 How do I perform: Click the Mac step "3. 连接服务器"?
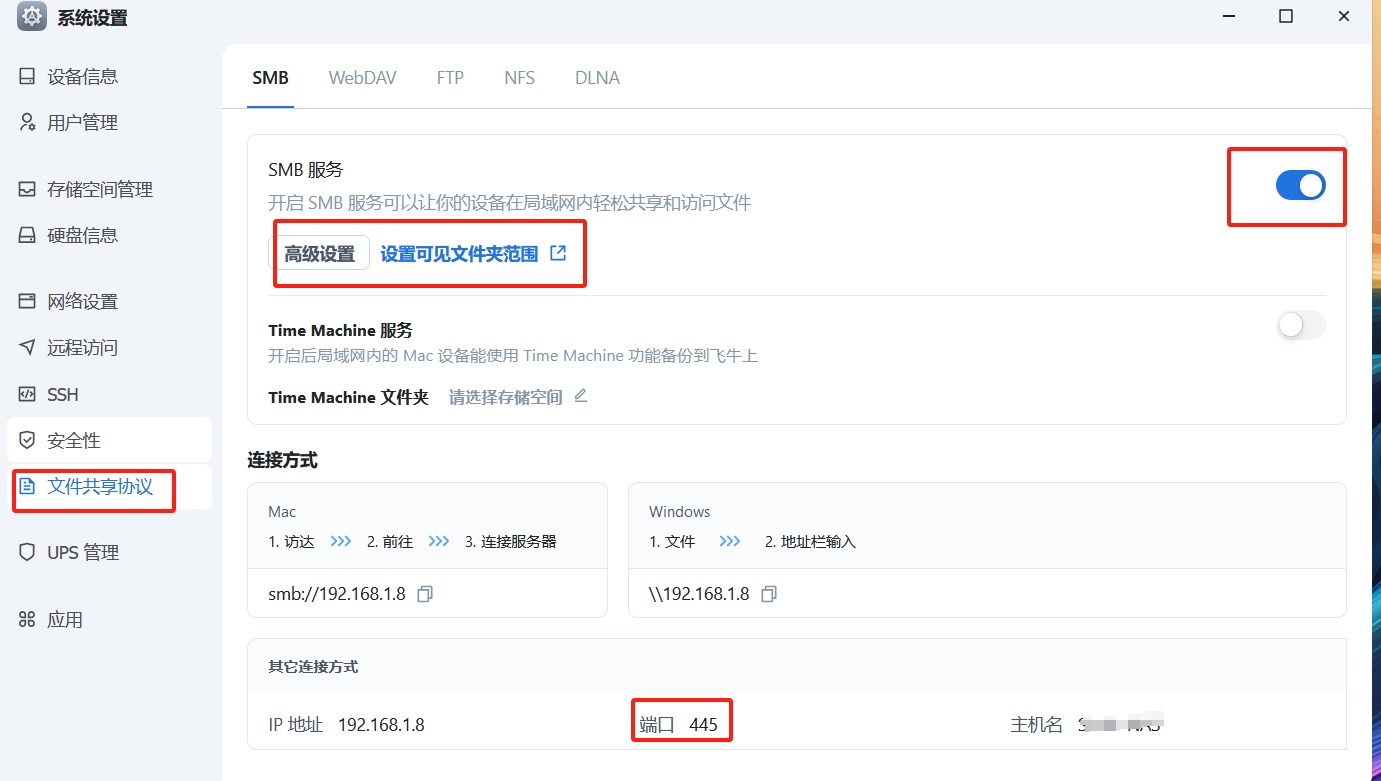[510, 542]
